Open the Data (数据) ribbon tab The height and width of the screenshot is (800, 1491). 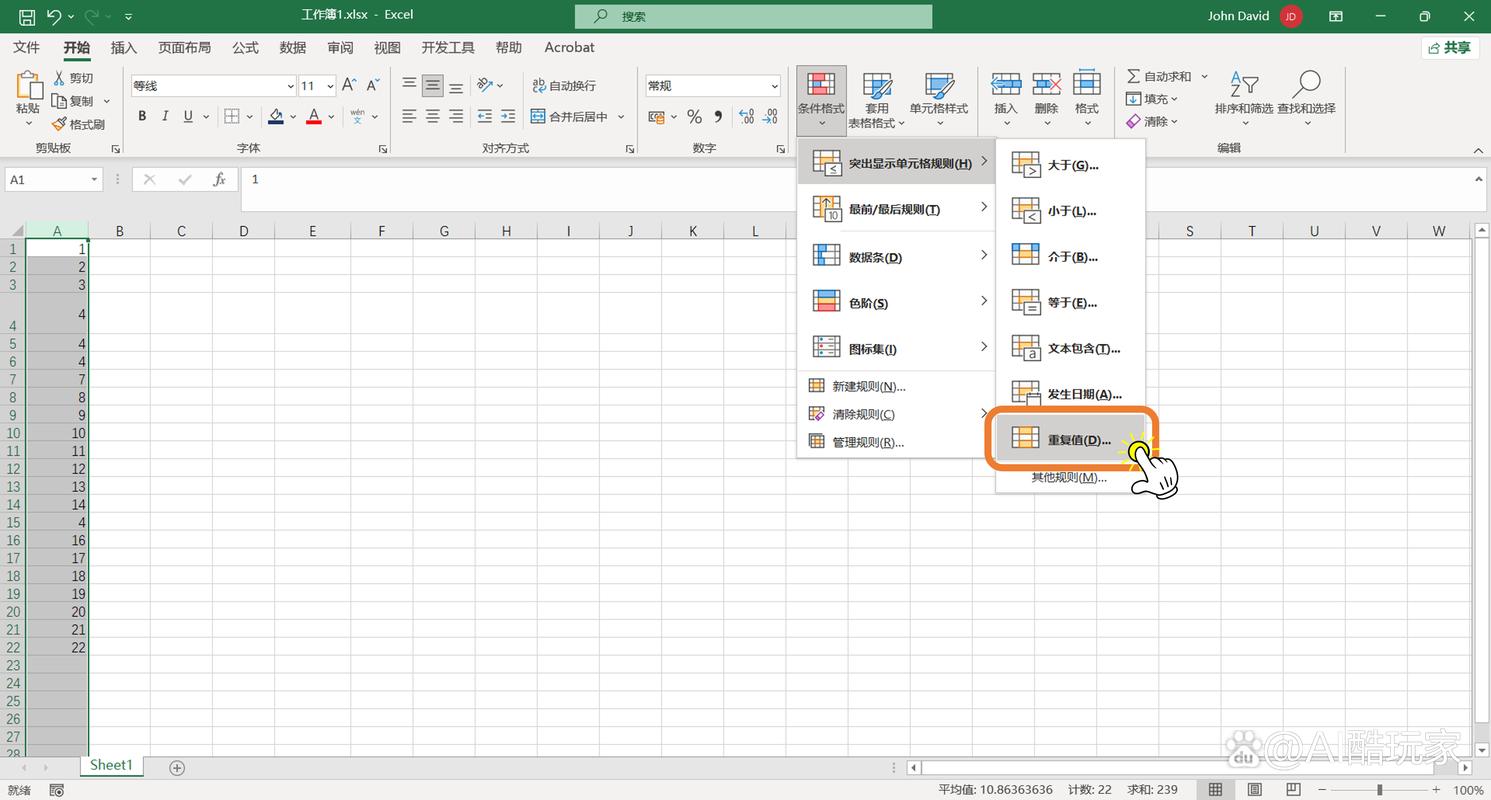point(293,48)
